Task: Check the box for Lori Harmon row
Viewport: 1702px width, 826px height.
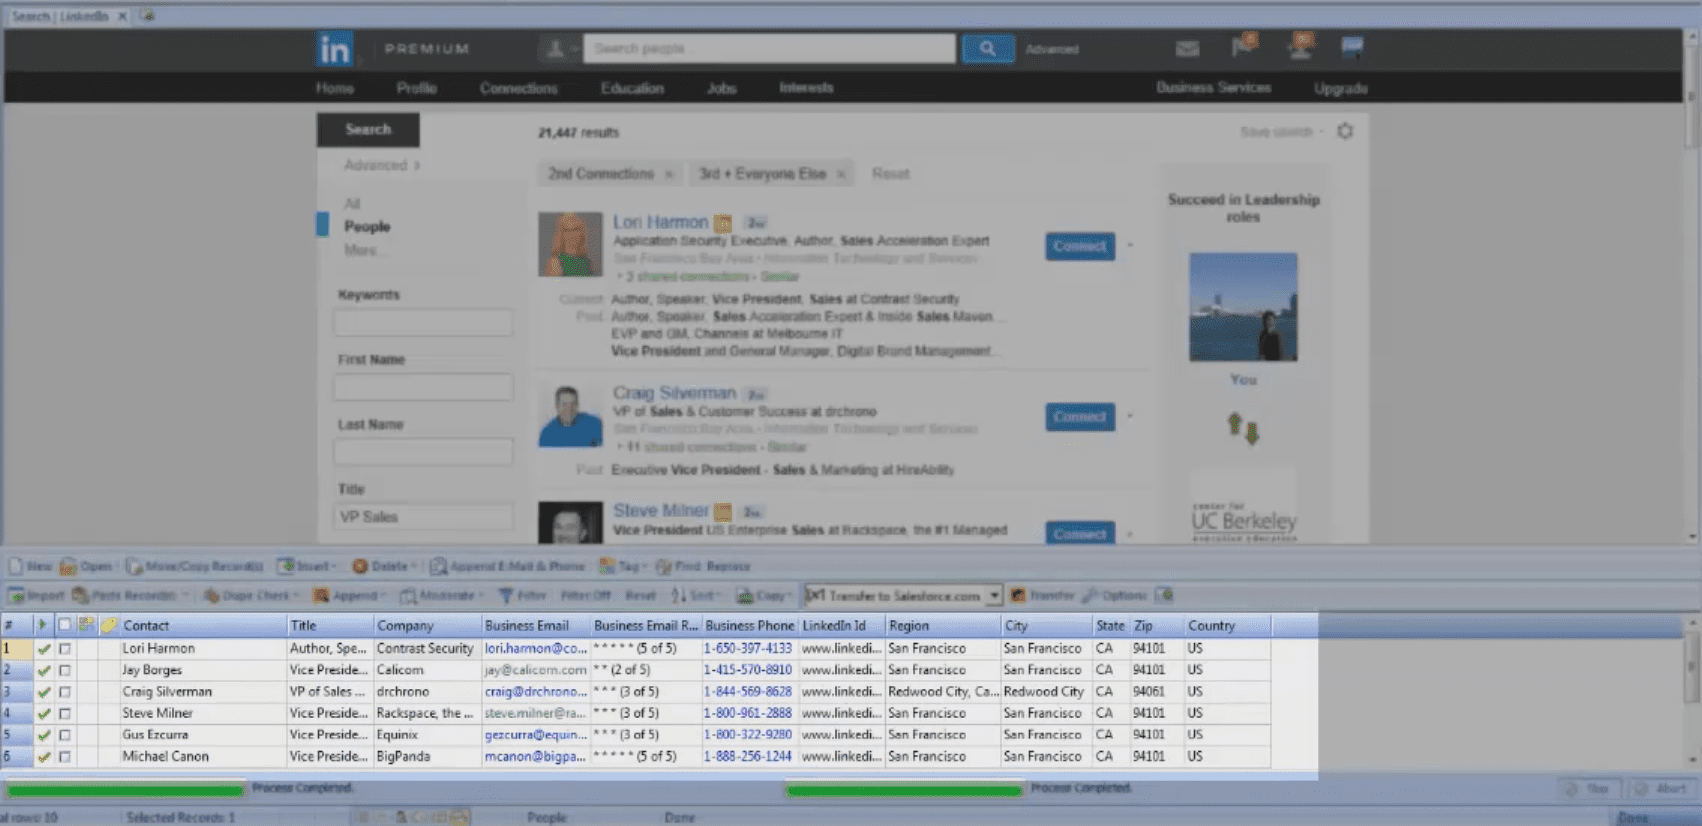Action: 65,649
